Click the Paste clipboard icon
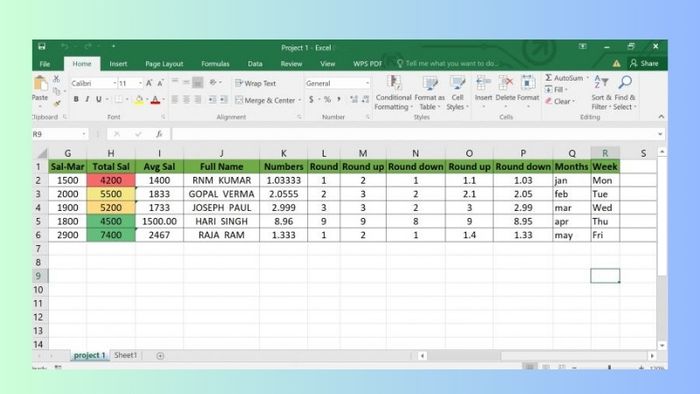Screen dimensions: 700x394 tap(40, 83)
